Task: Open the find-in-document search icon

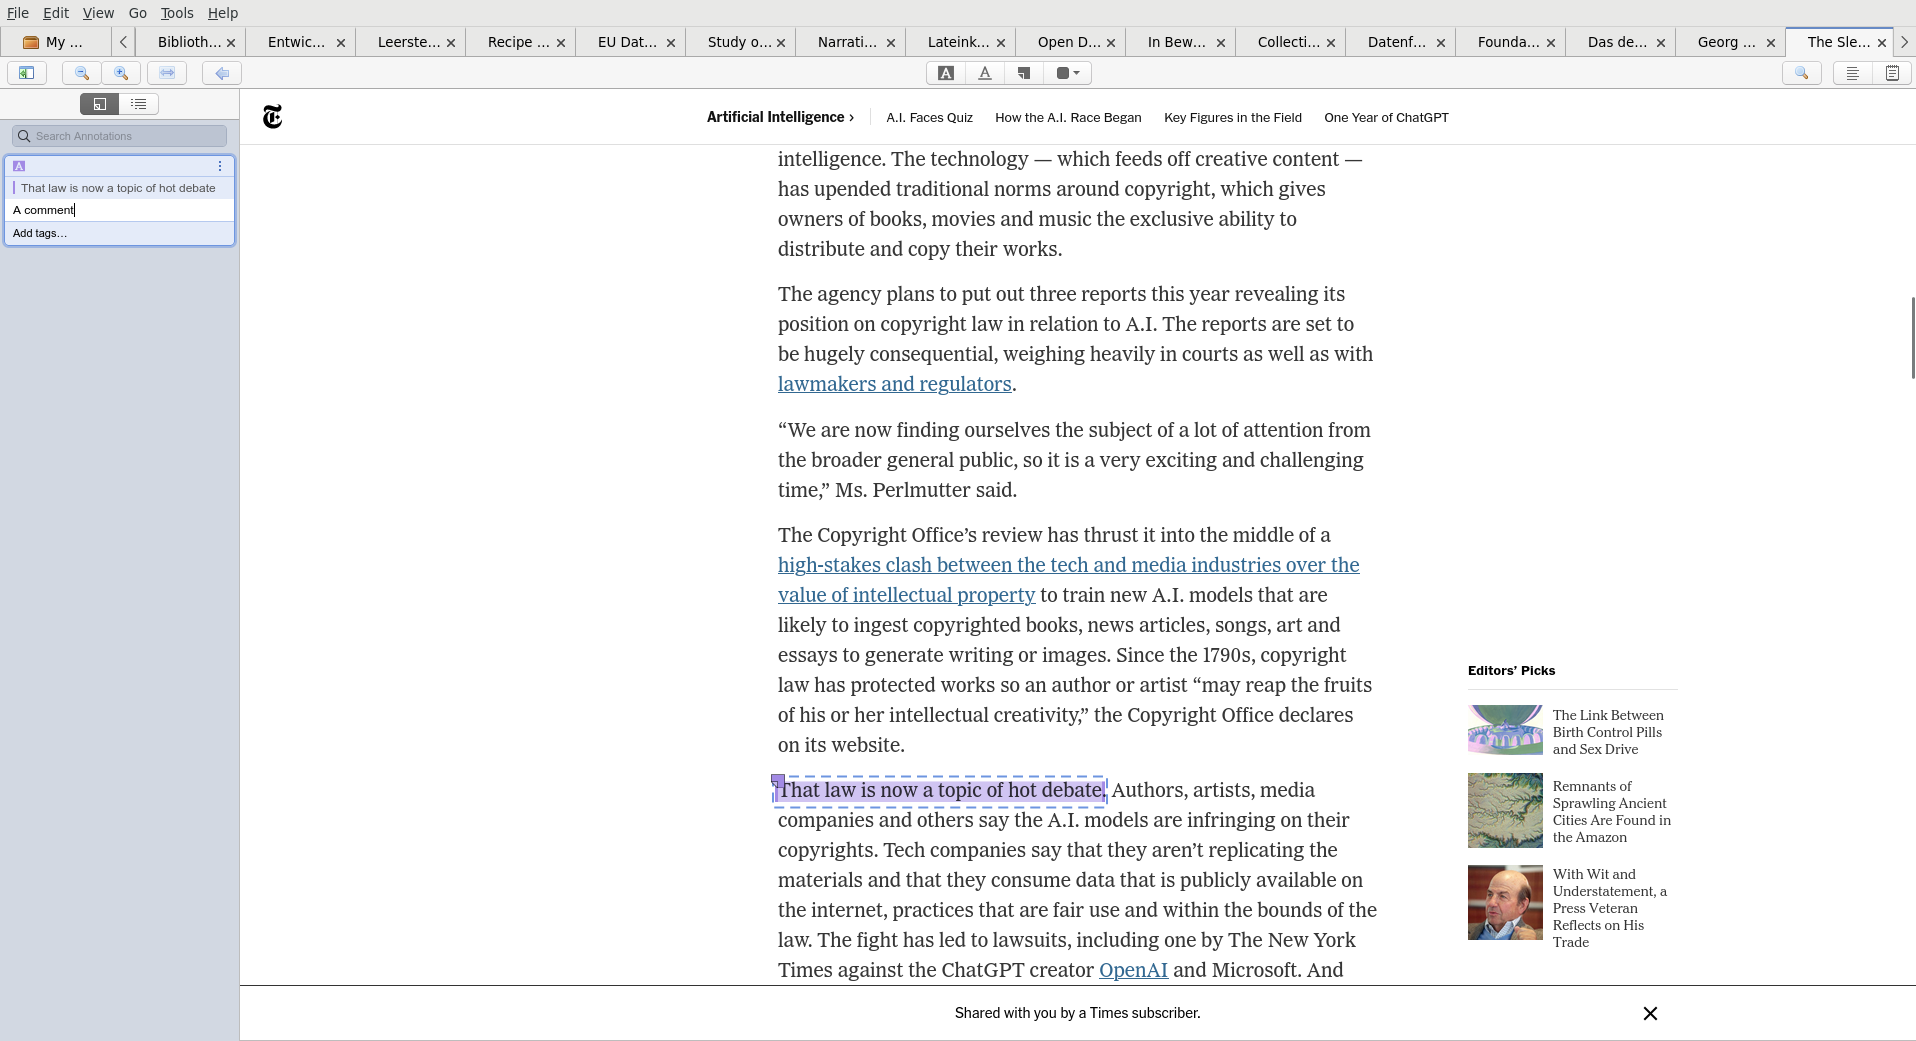Action: [x=1802, y=73]
